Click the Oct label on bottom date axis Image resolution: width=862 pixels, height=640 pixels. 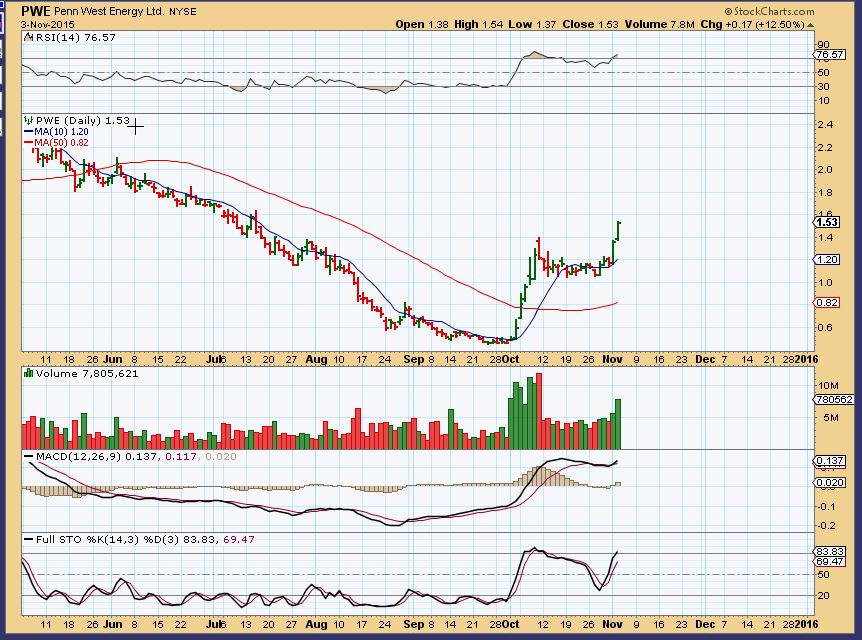(x=511, y=625)
